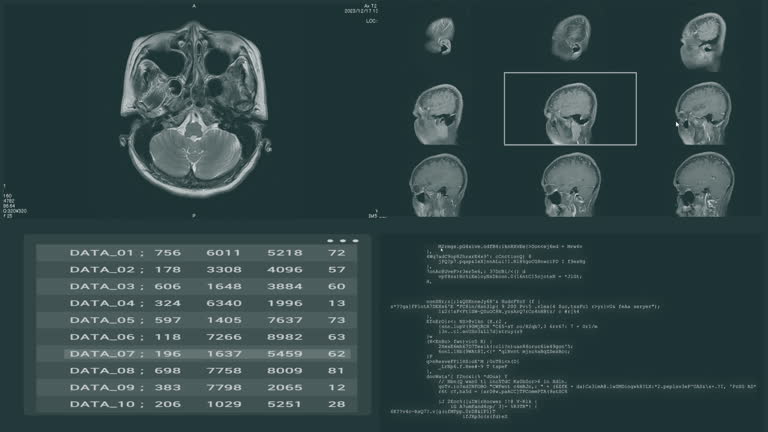Click the value 6340 in DATA_04
Viewport: 768px width, 432px height.
pos(224,303)
